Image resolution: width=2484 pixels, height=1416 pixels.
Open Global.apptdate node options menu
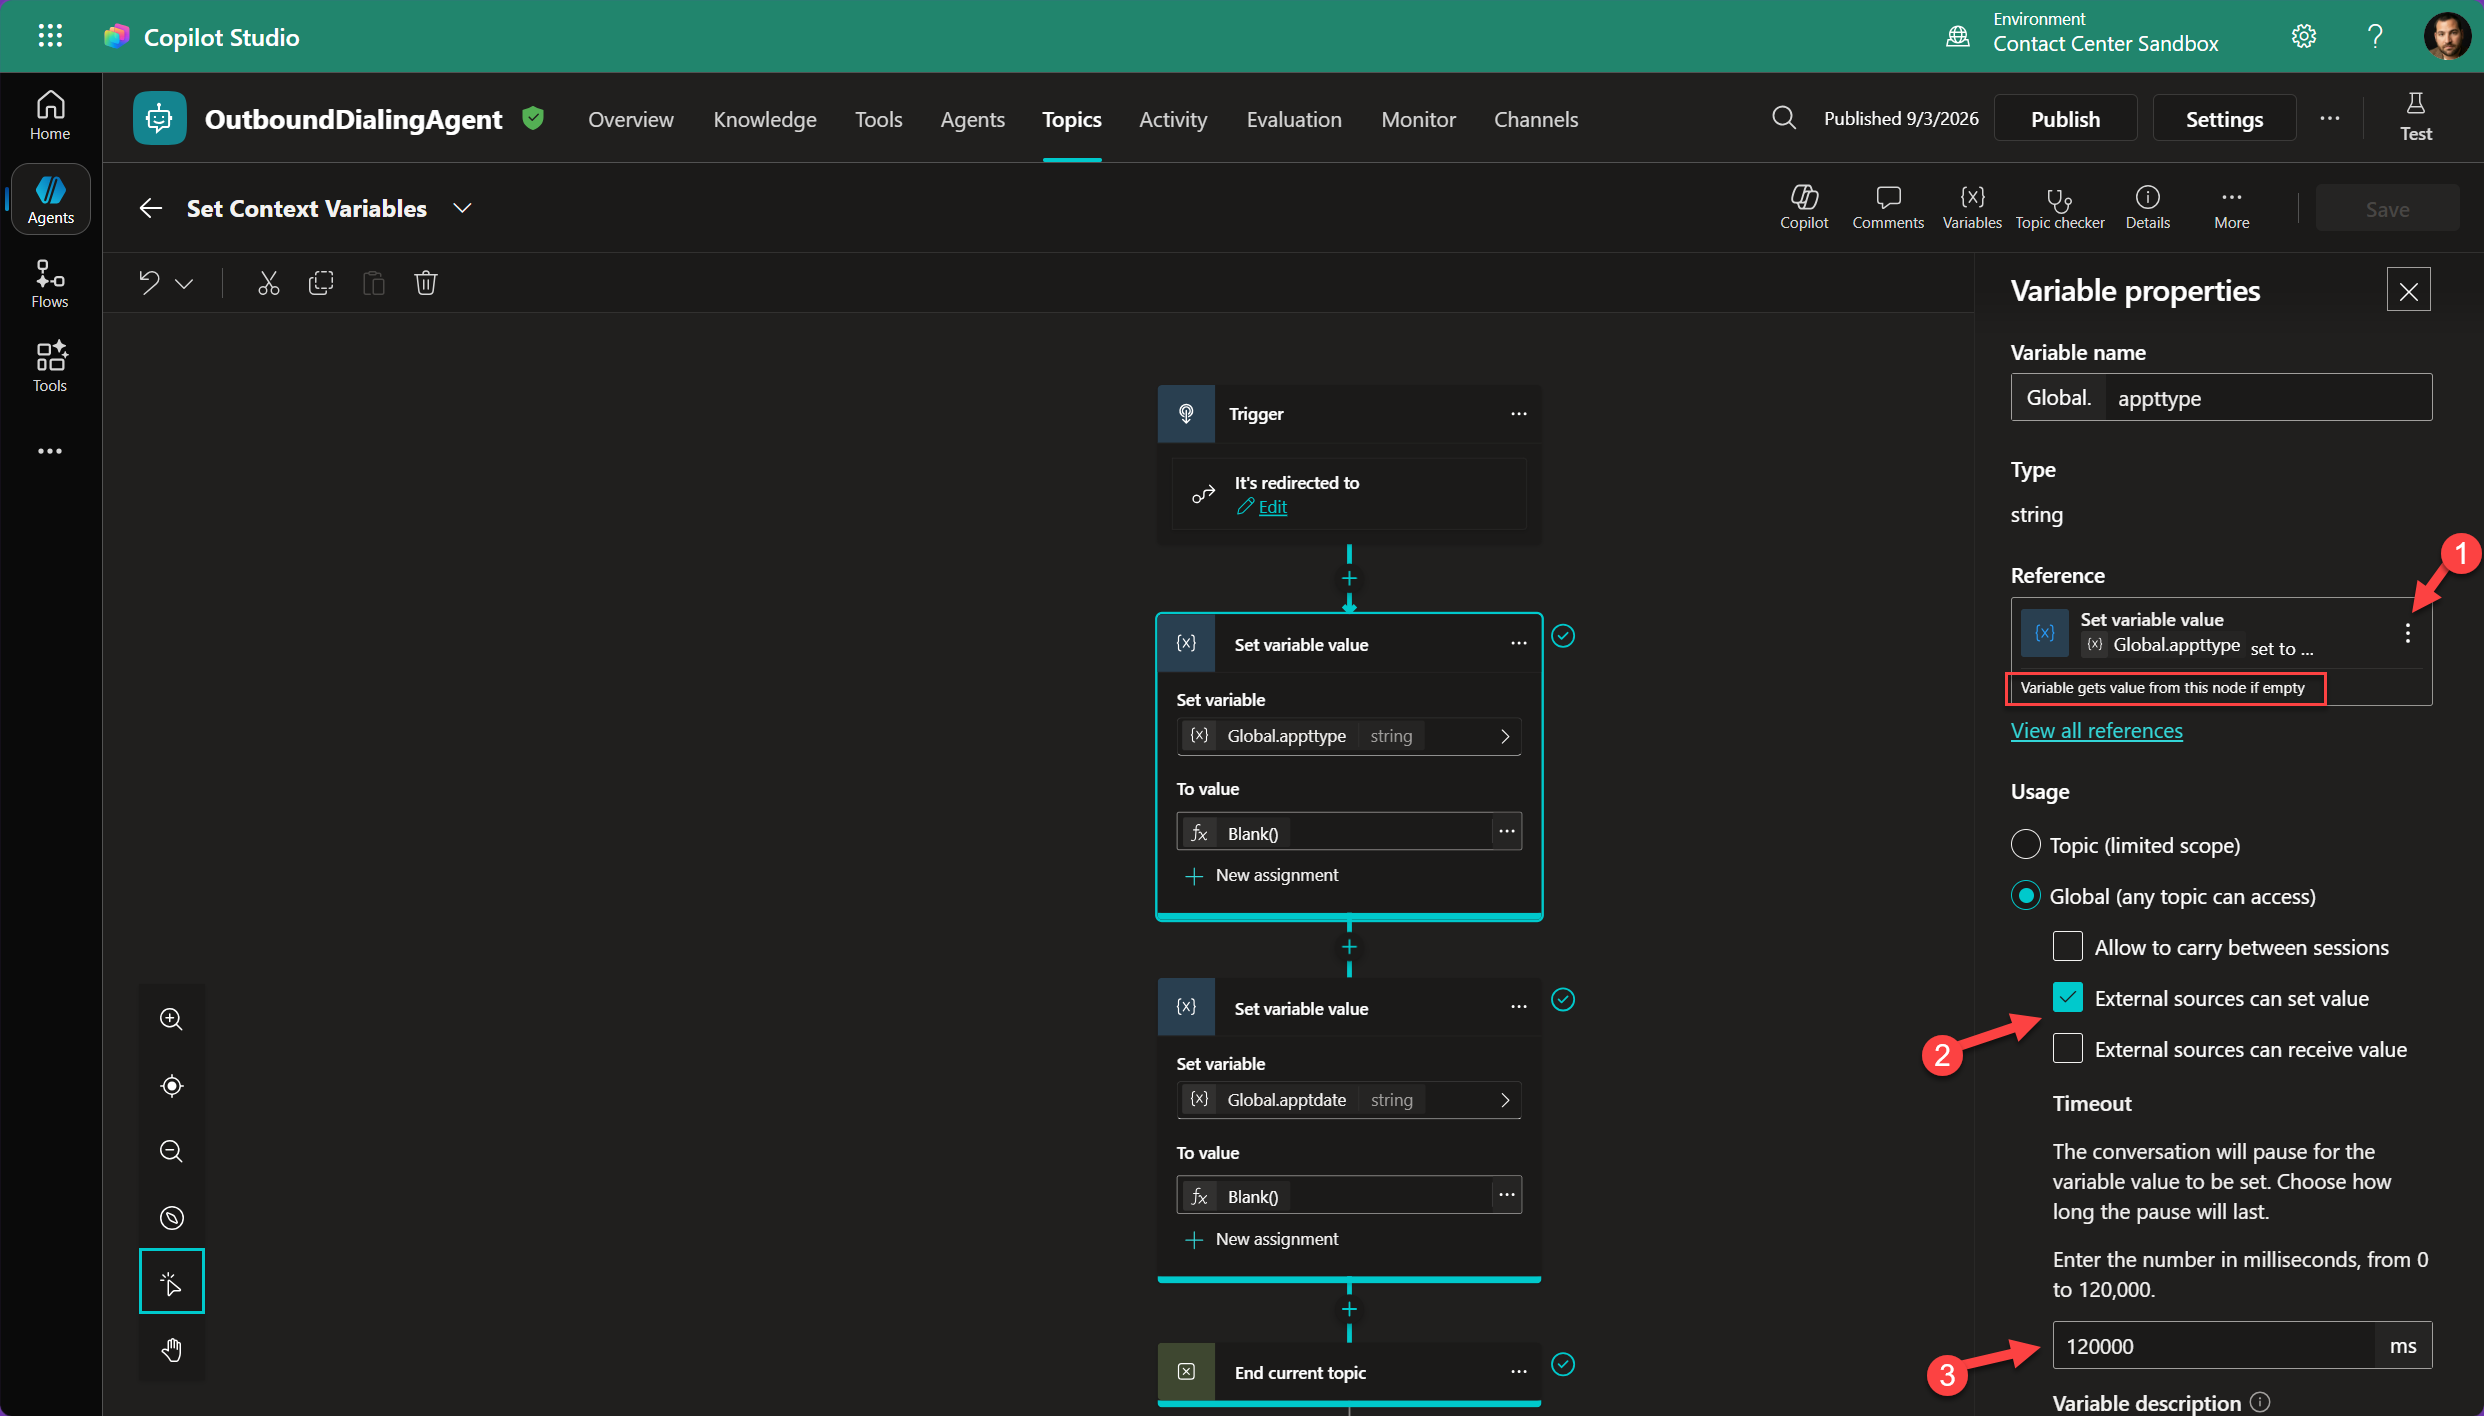1518,1007
